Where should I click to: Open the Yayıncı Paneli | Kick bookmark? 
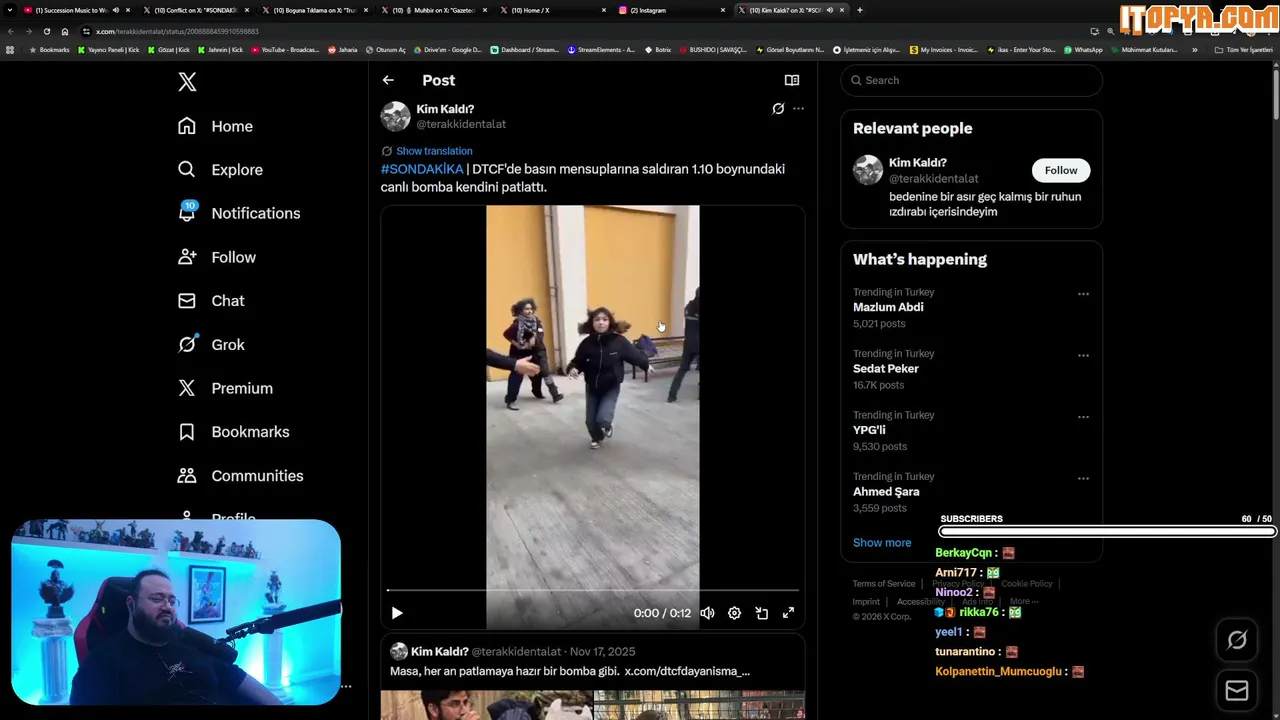109,50
